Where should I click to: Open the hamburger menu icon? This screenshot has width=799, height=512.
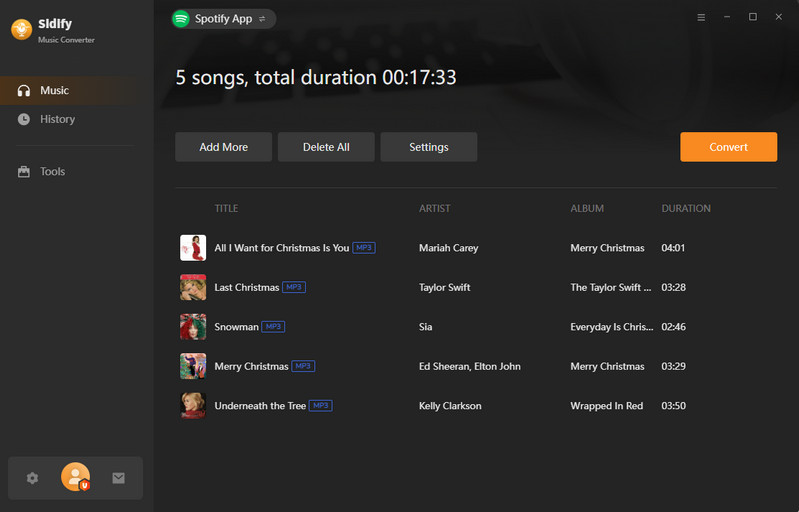click(701, 17)
